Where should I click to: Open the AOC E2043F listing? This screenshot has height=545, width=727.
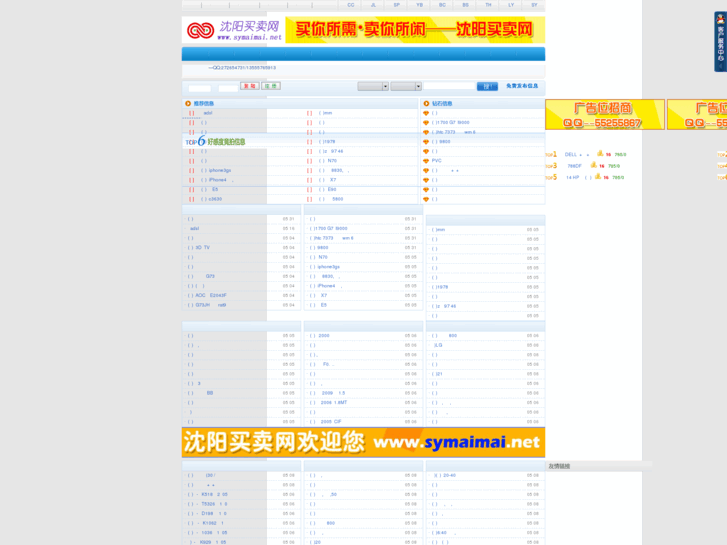(207, 295)
